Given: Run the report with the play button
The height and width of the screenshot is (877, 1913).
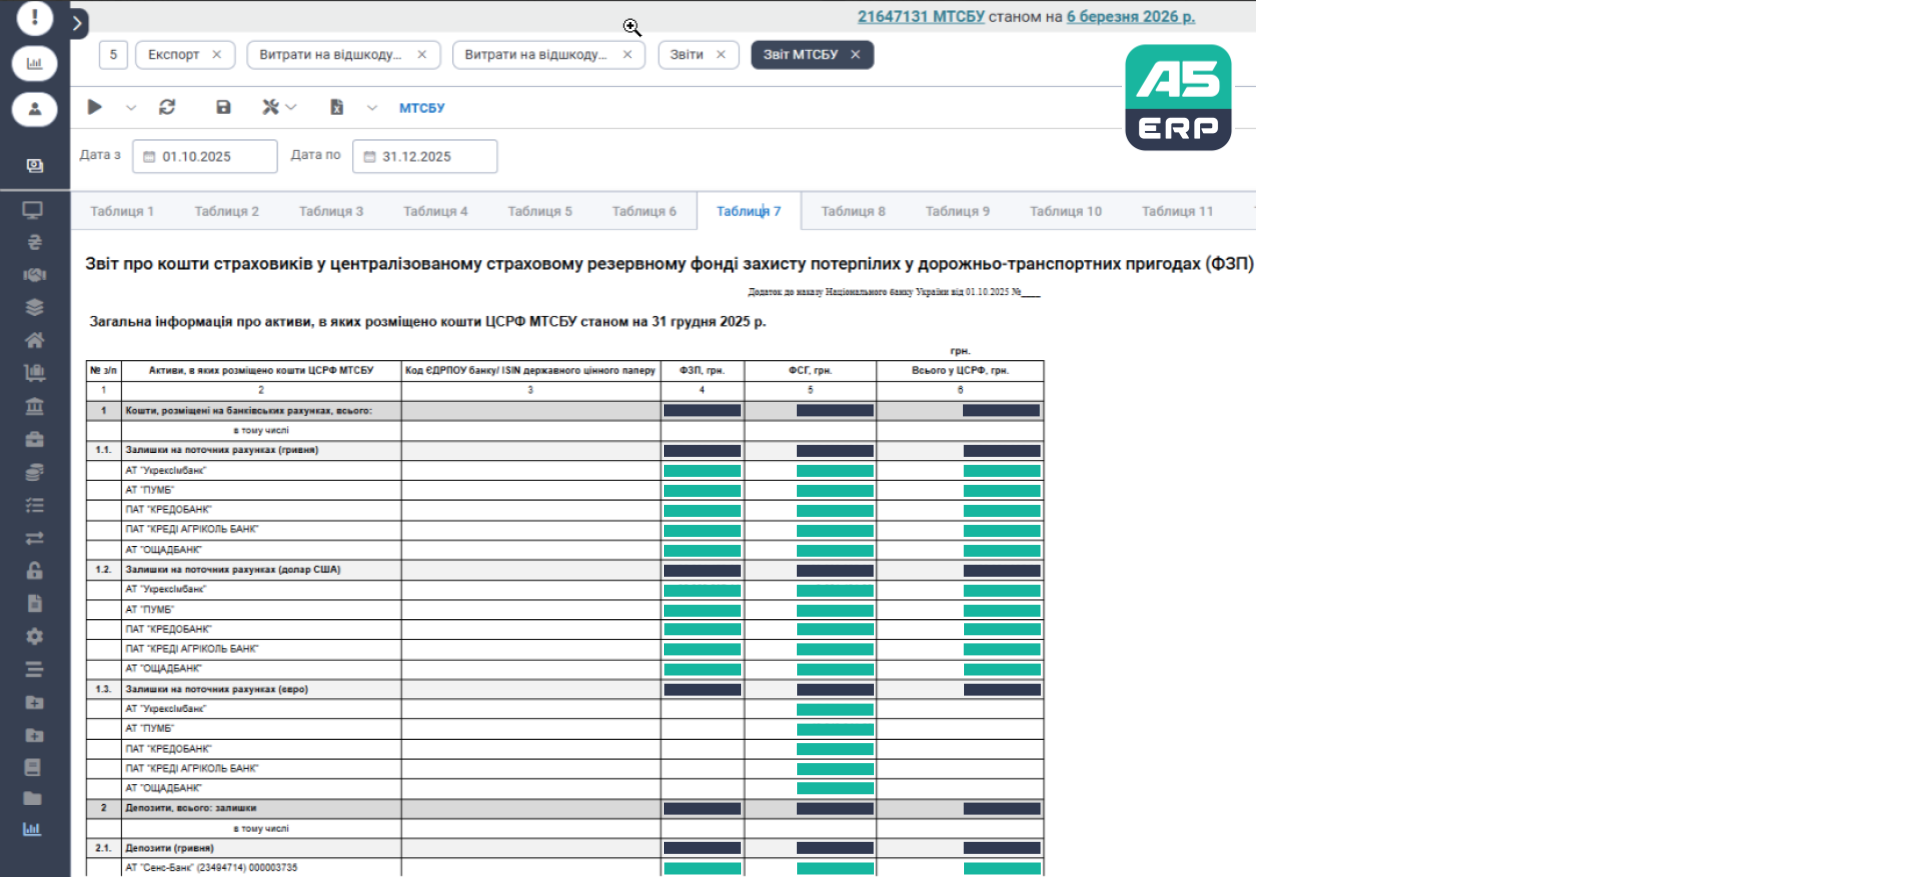Looking at the screenshot, I should click(95, 107).
